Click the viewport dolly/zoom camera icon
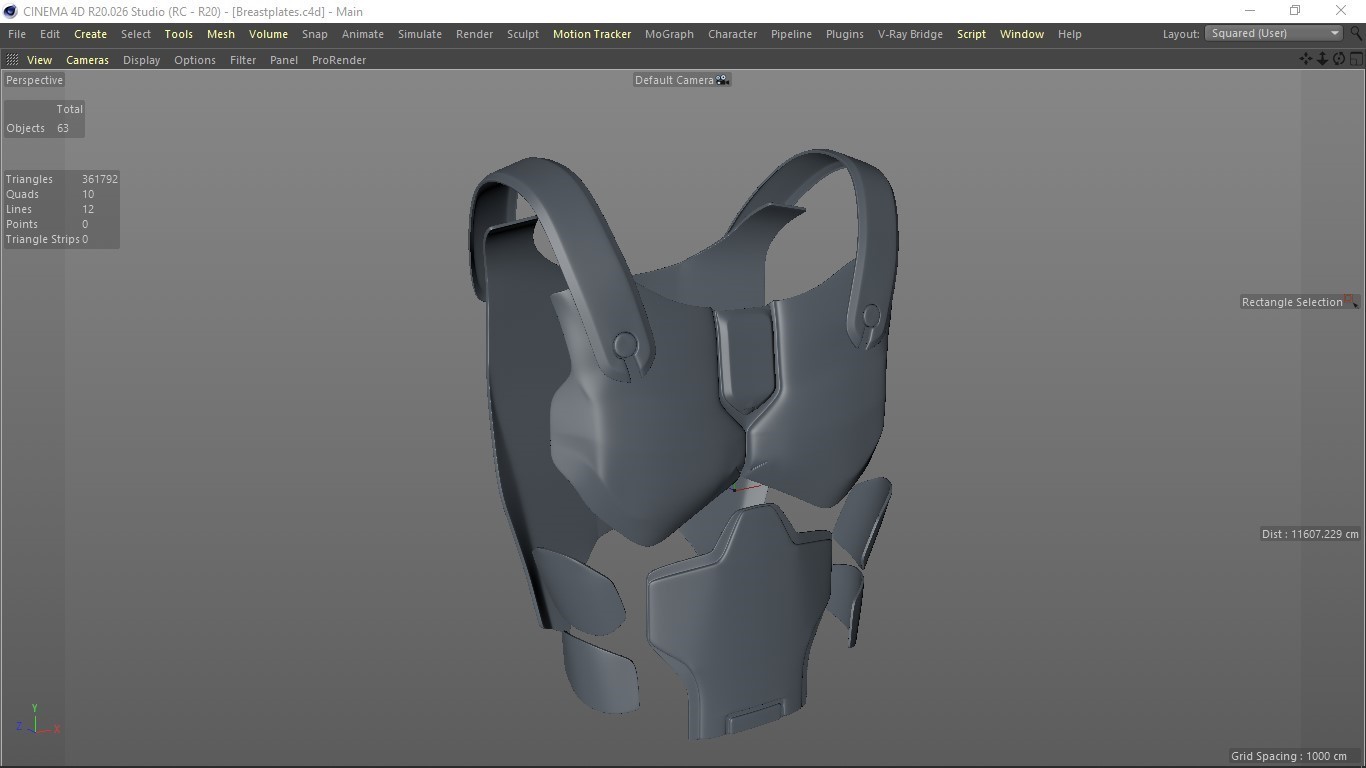The width and height of the screenshot is (1366, 768). click(1322, 59)
